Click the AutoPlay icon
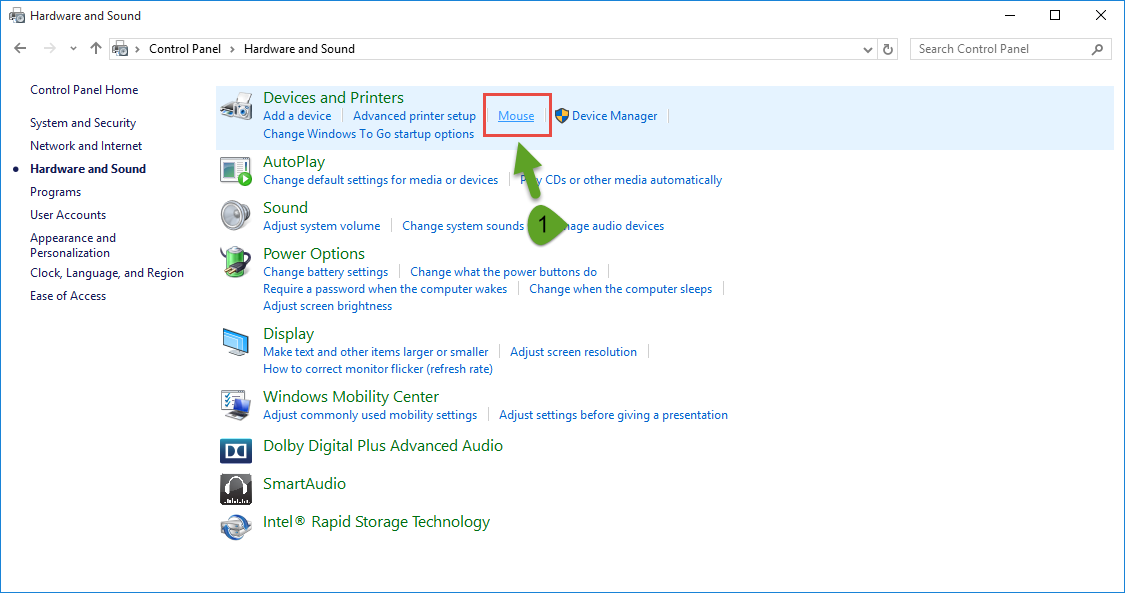The image size is (1125, 593). 236,170
